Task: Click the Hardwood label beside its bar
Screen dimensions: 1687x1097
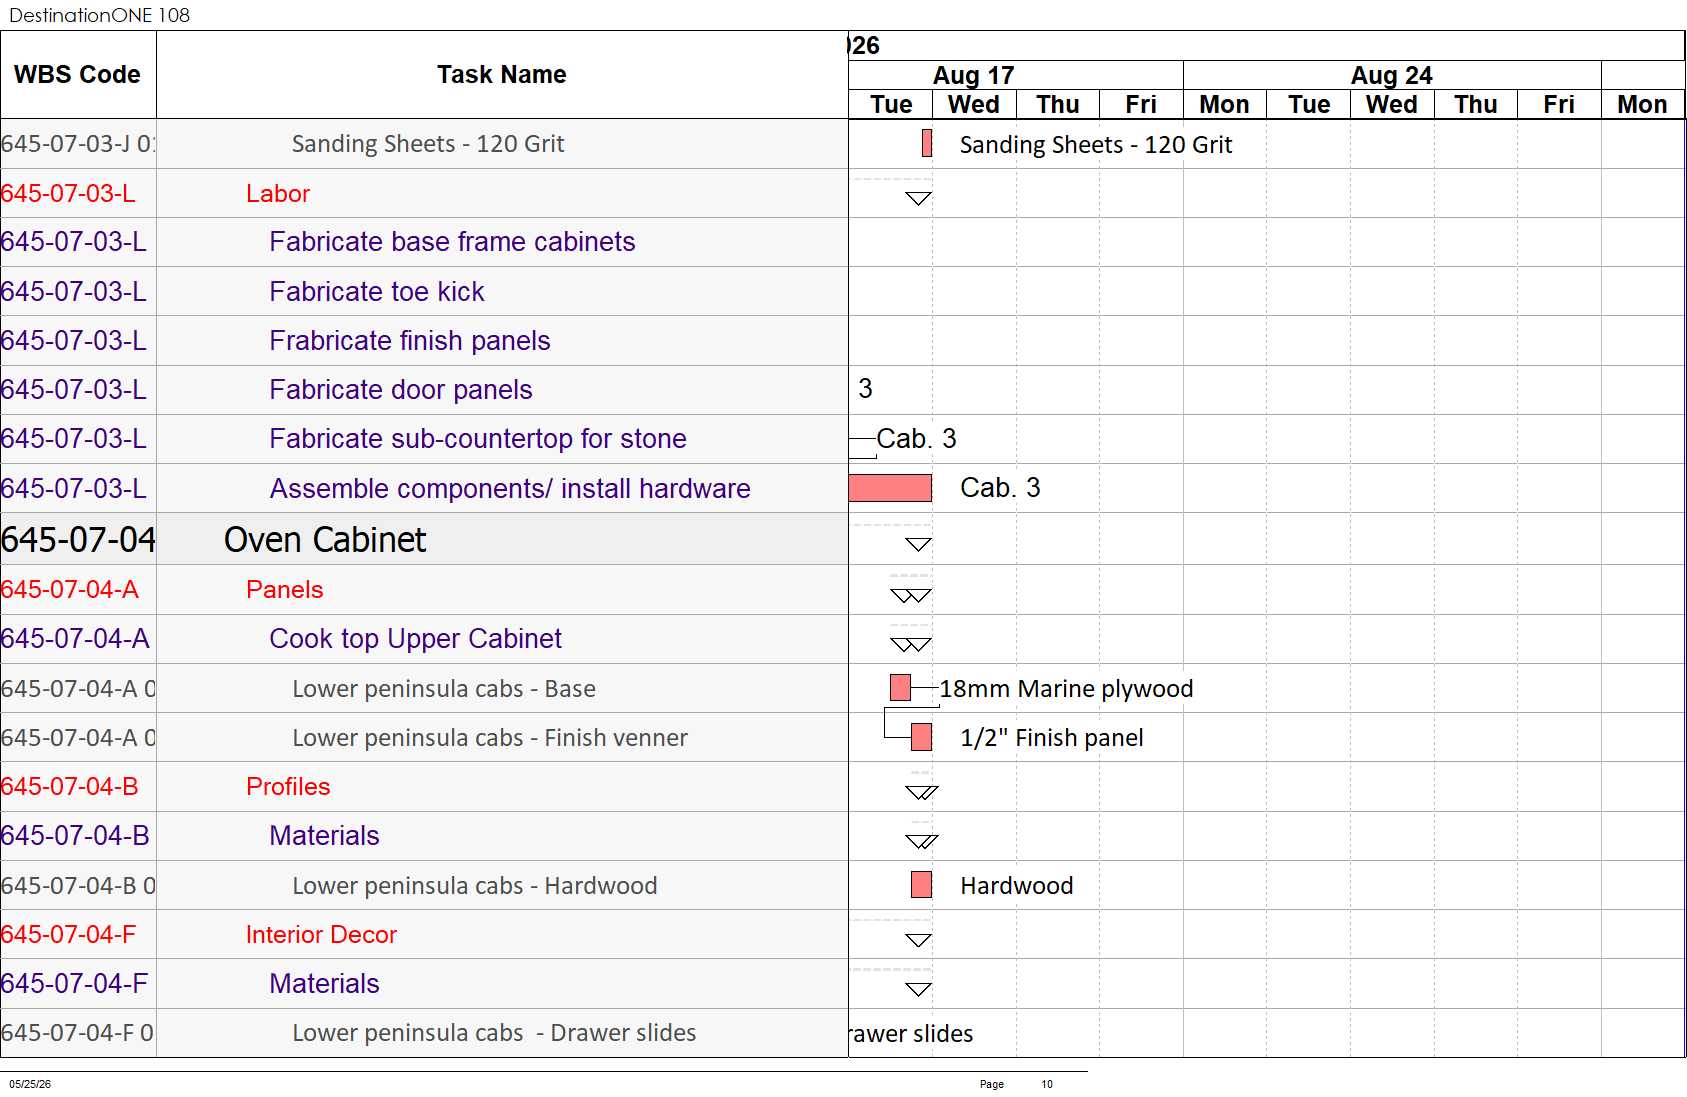Action: tap(1017, 885)
